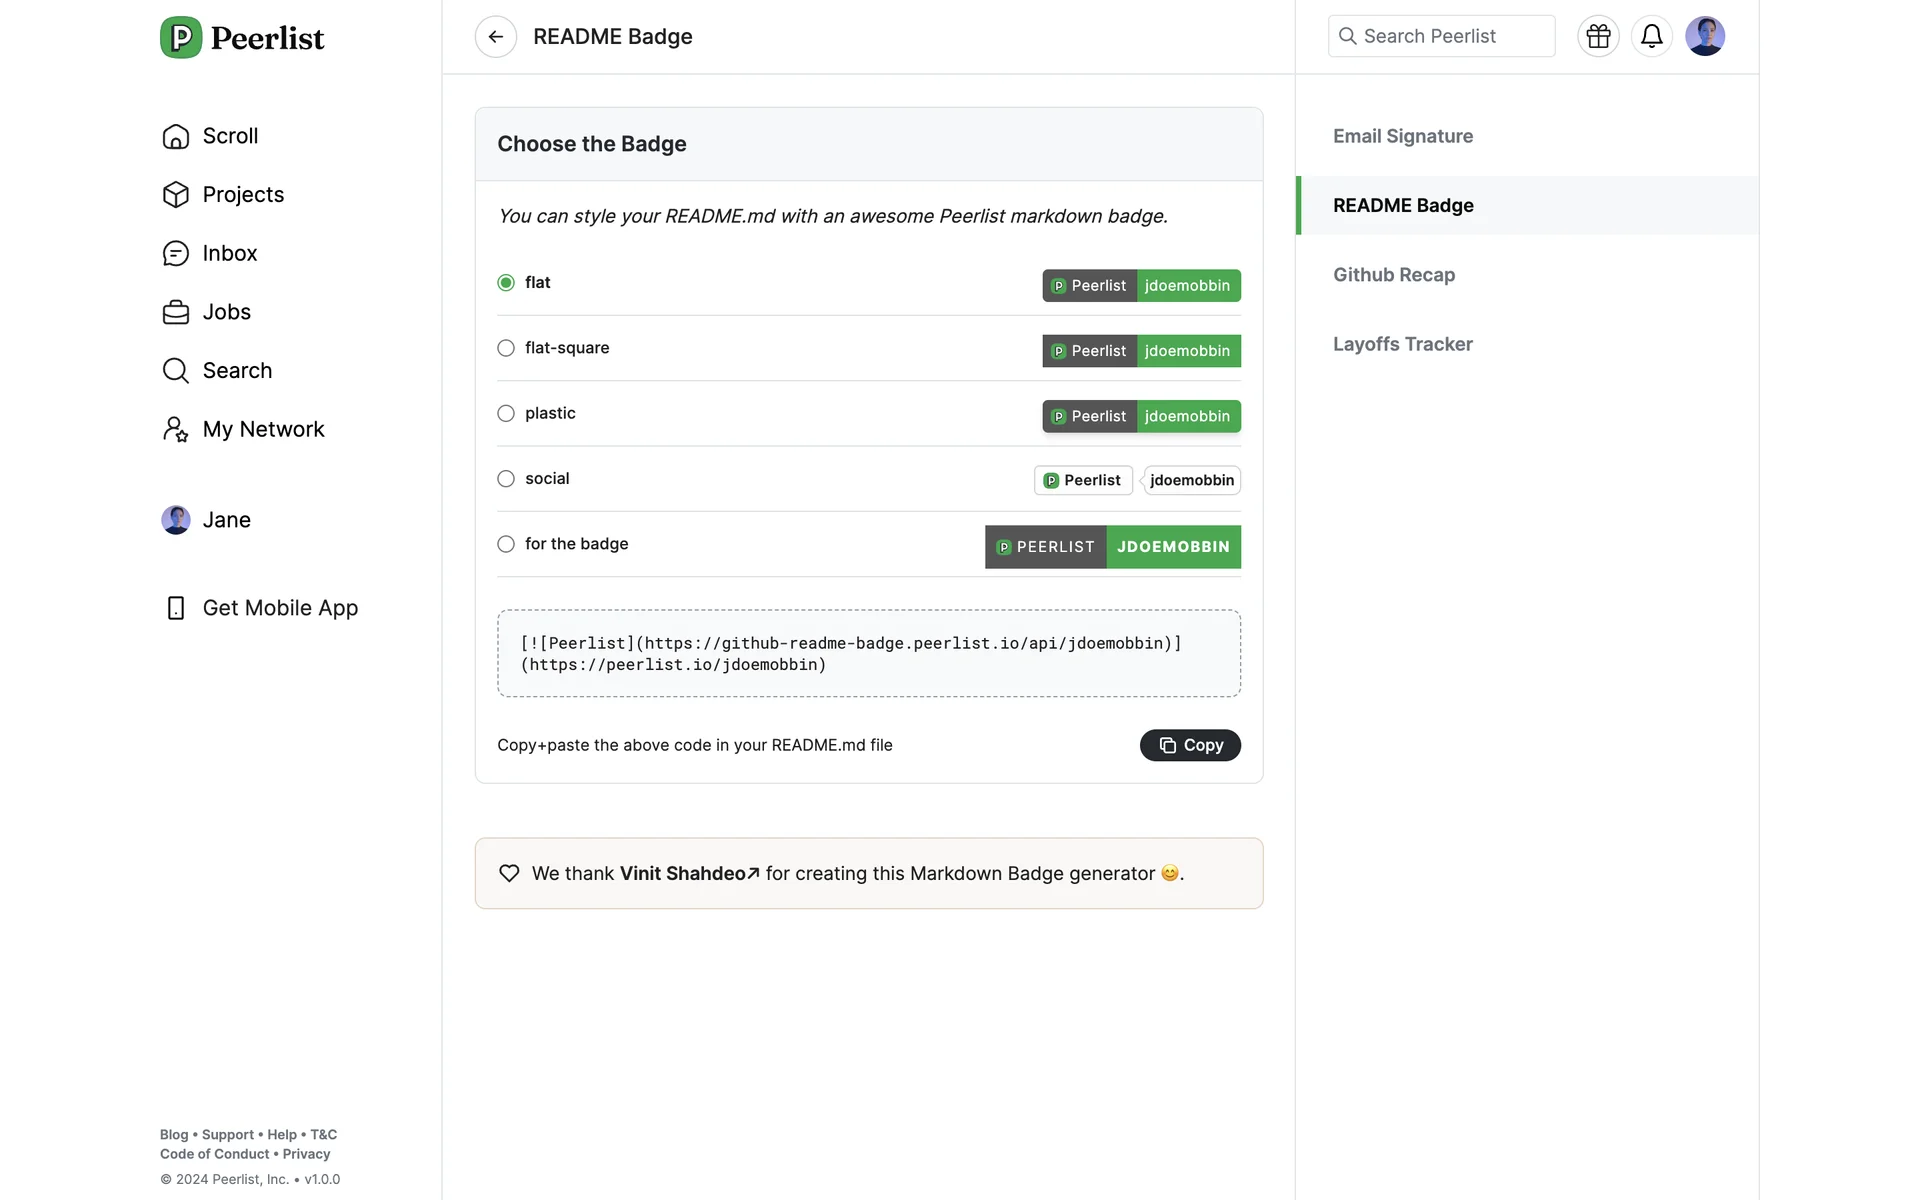This screenshot has height=1200, width=1920.
Task: Click the Peerlist logo
Action: (x=242, y=38)
